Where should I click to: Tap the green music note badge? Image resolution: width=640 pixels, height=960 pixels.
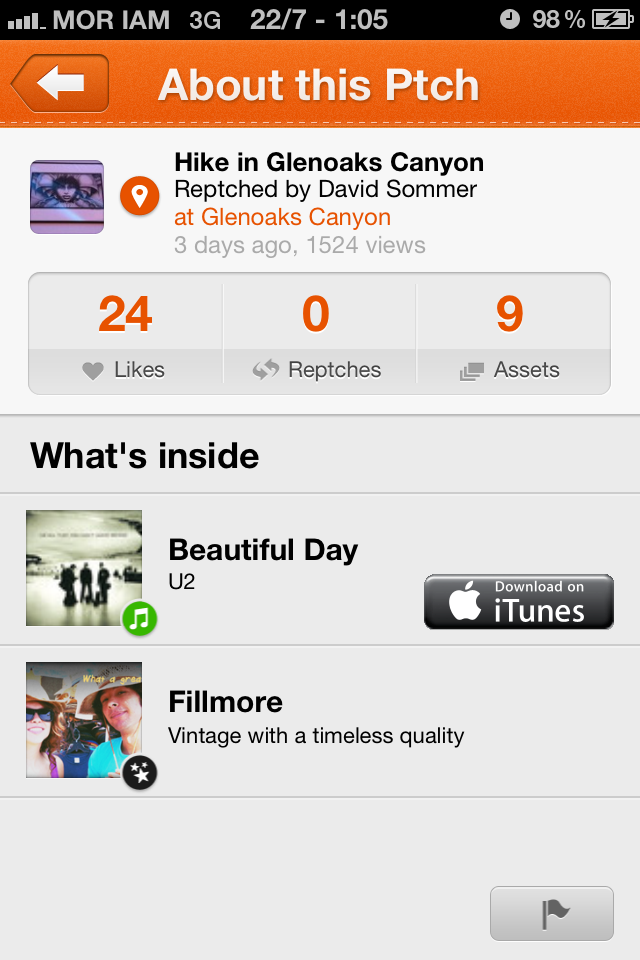click(140, 620)
